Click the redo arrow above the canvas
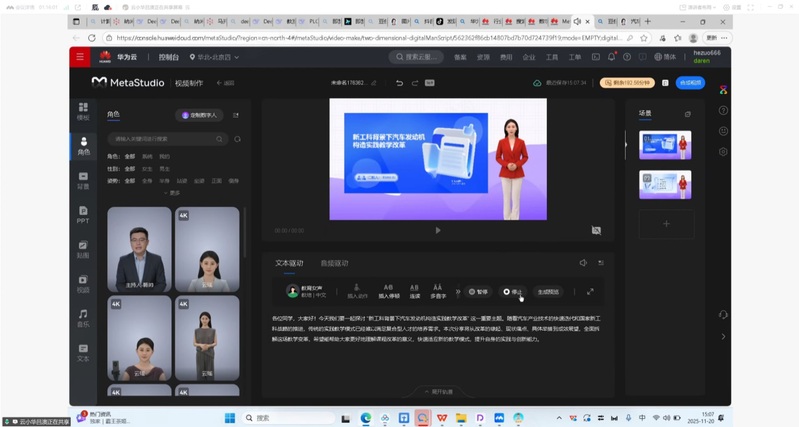The height and width of the screenshot is (427, 799). point(416,83)
